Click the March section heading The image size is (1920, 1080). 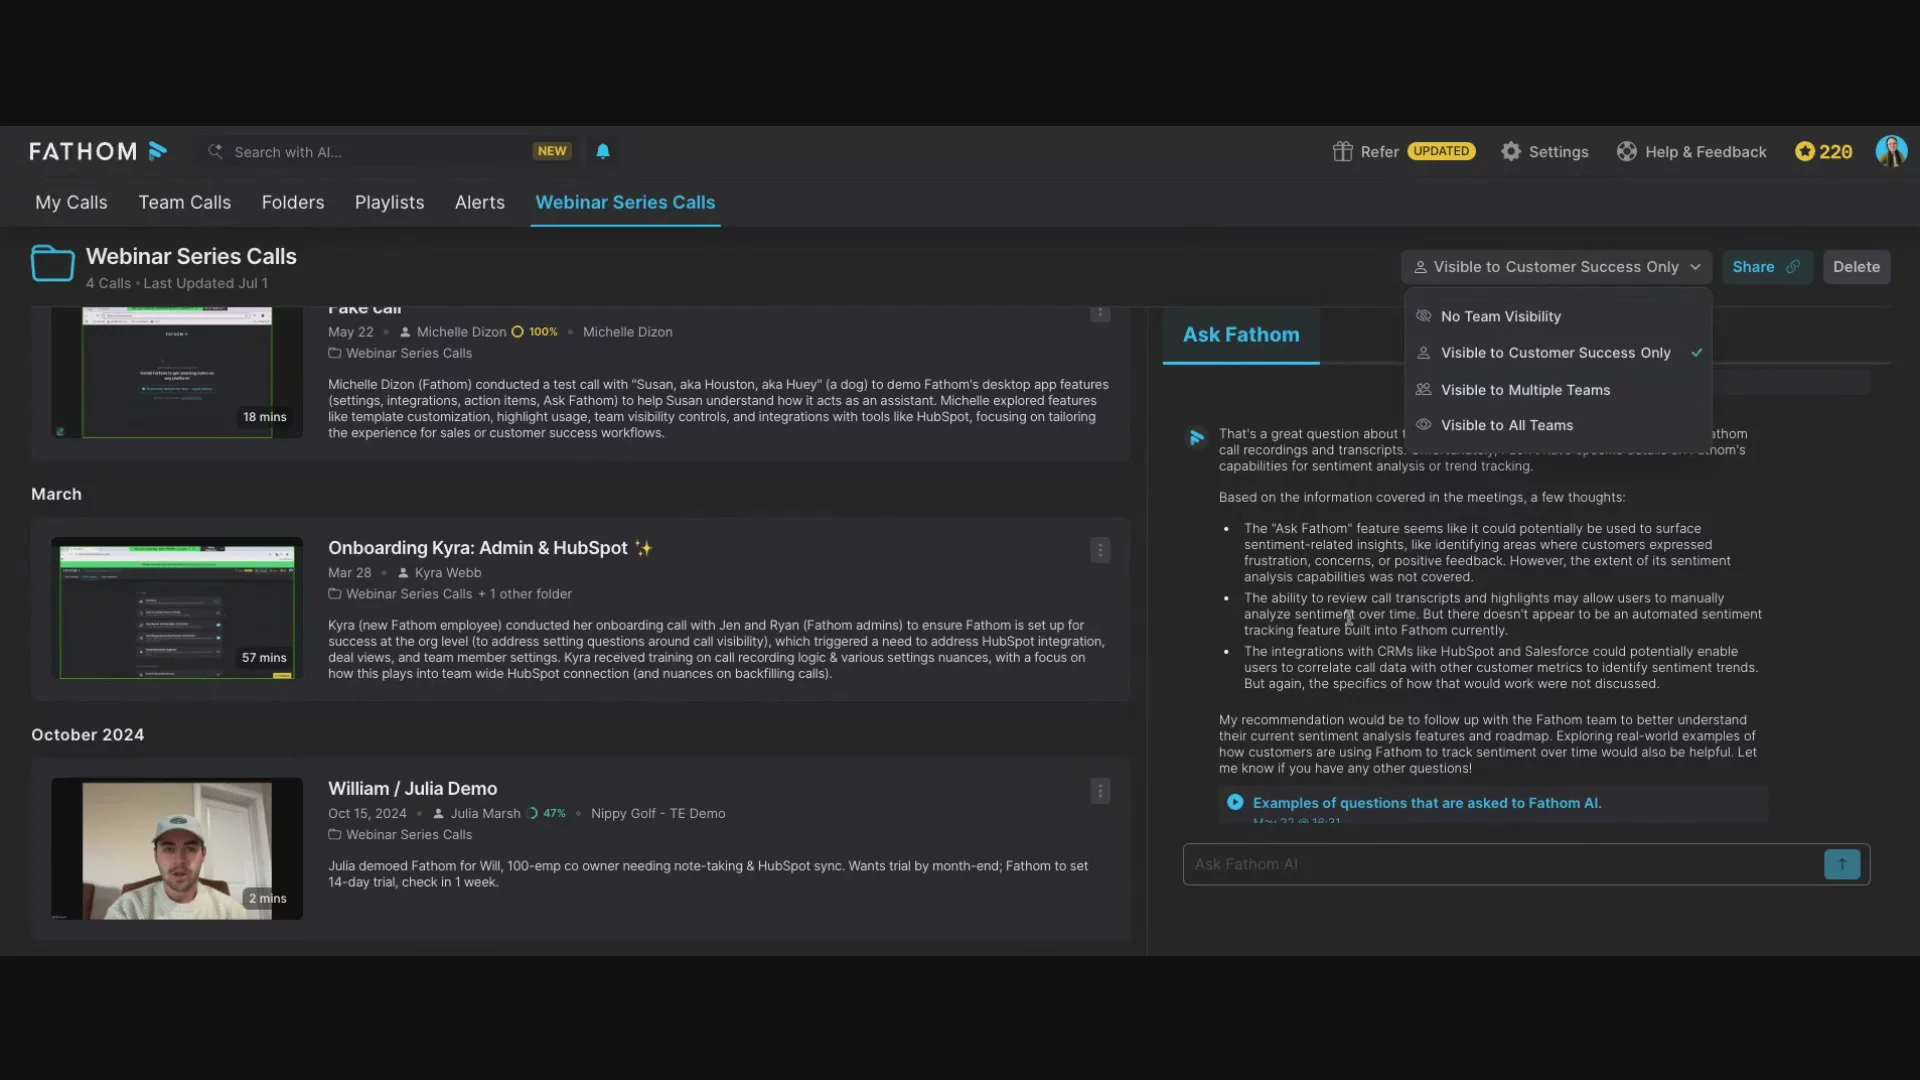(x=56, y=494)
